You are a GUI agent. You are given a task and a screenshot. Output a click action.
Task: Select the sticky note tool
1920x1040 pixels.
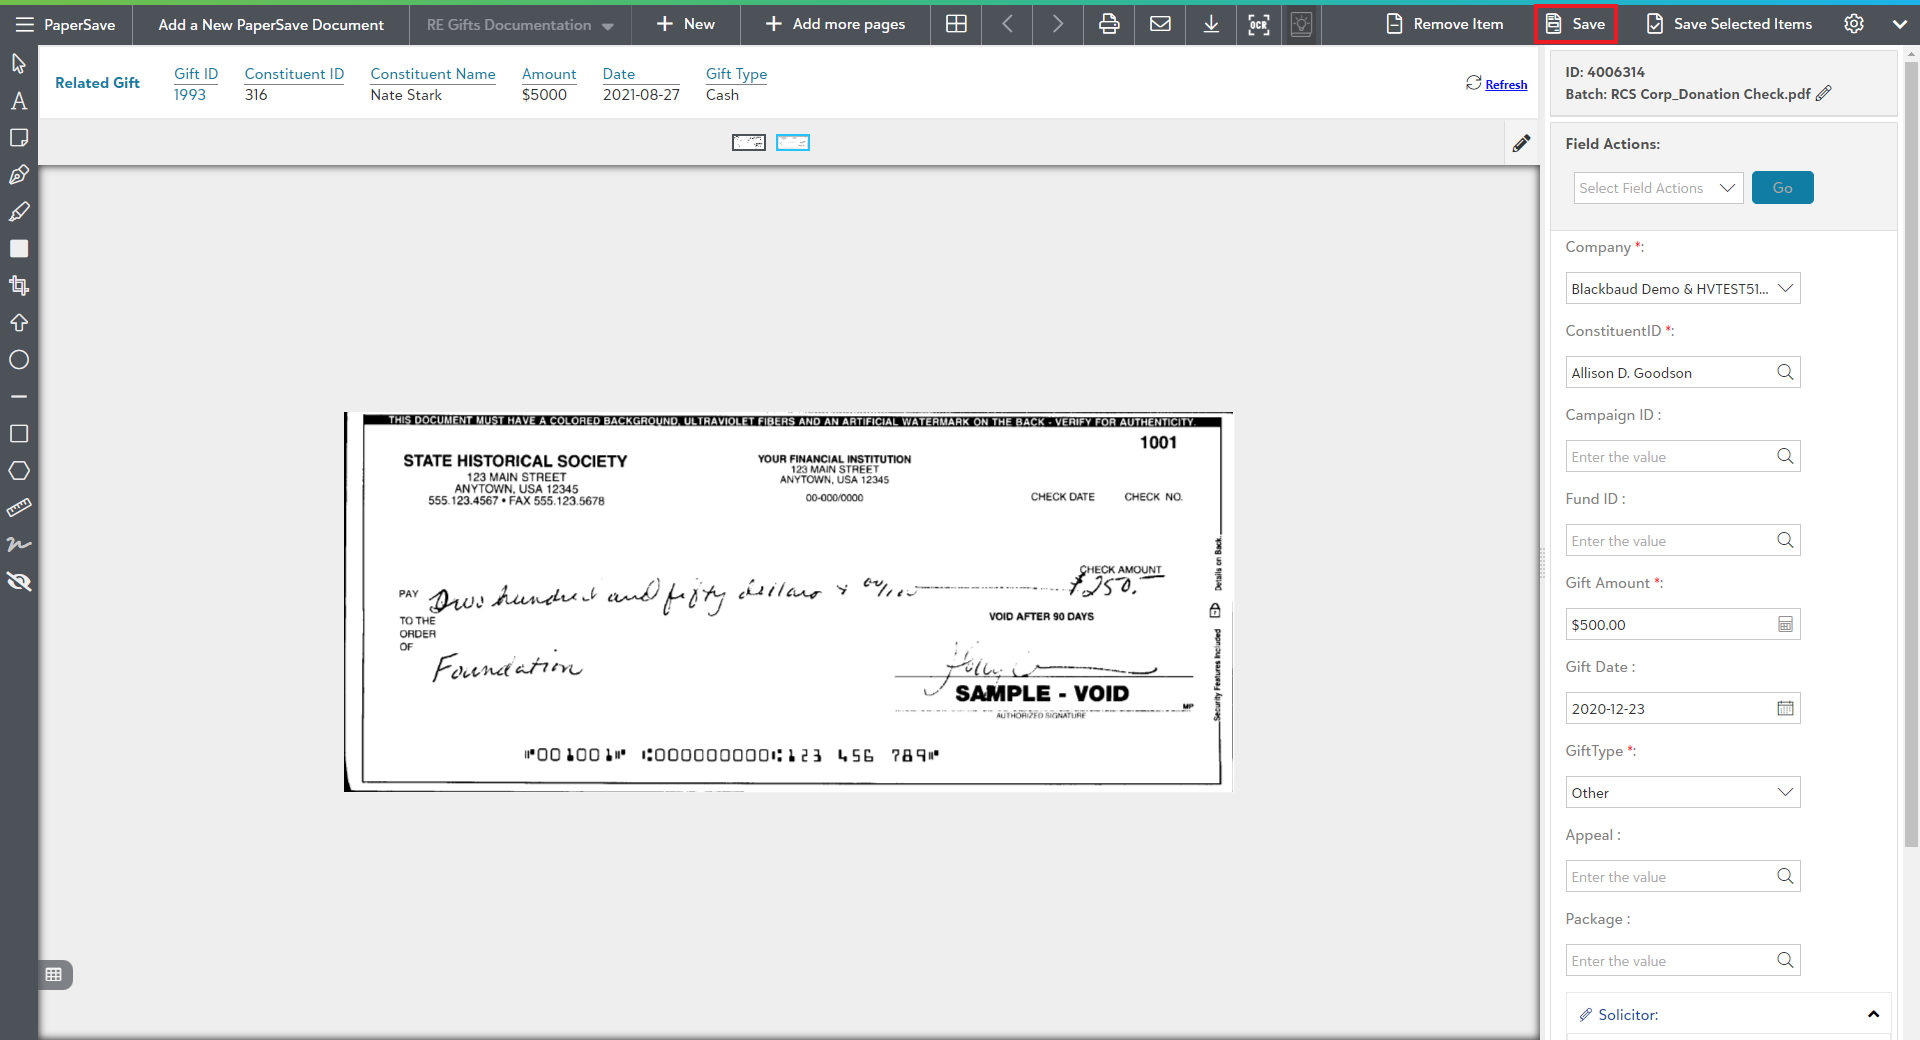pyautogui.click(x=19, y=138)
